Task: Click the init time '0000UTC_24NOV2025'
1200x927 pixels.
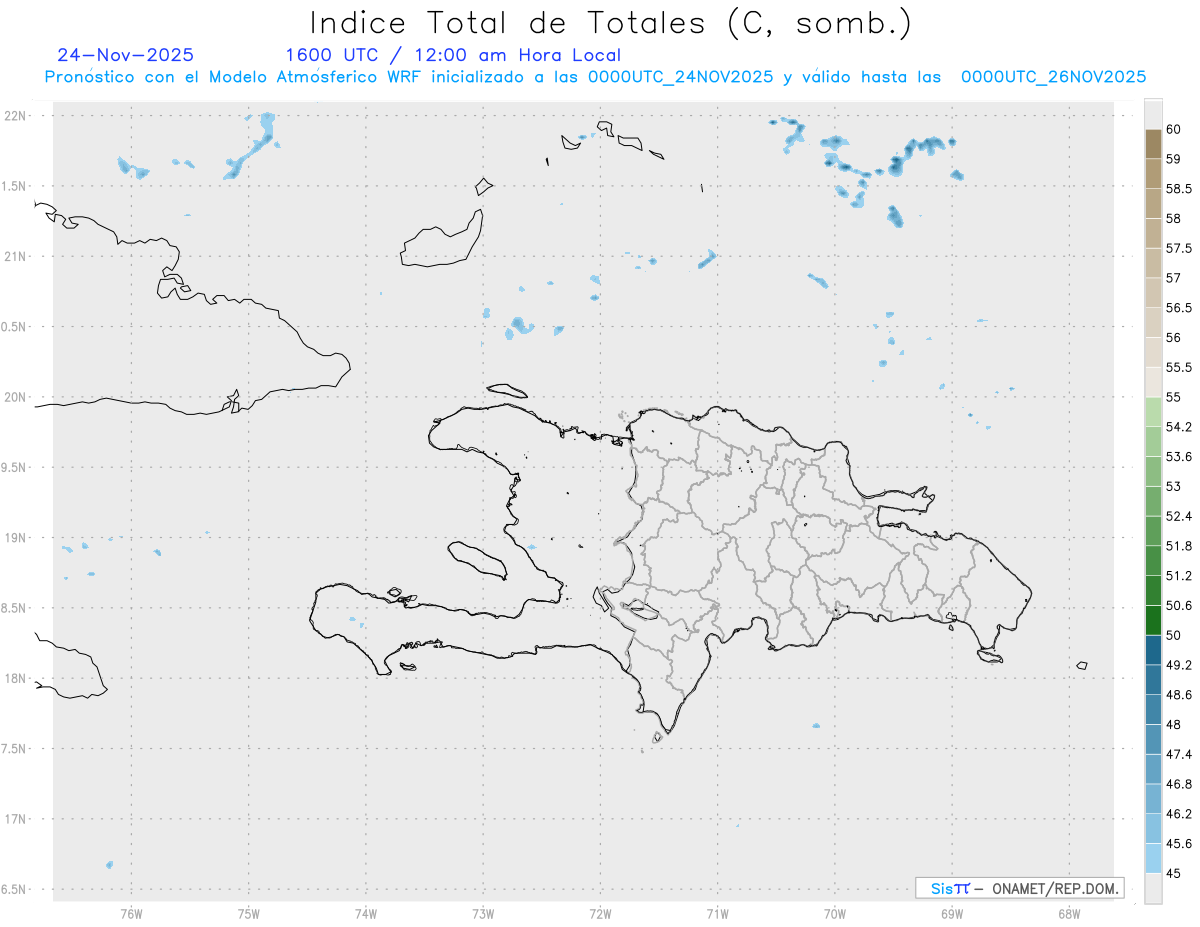Action: 680,77
